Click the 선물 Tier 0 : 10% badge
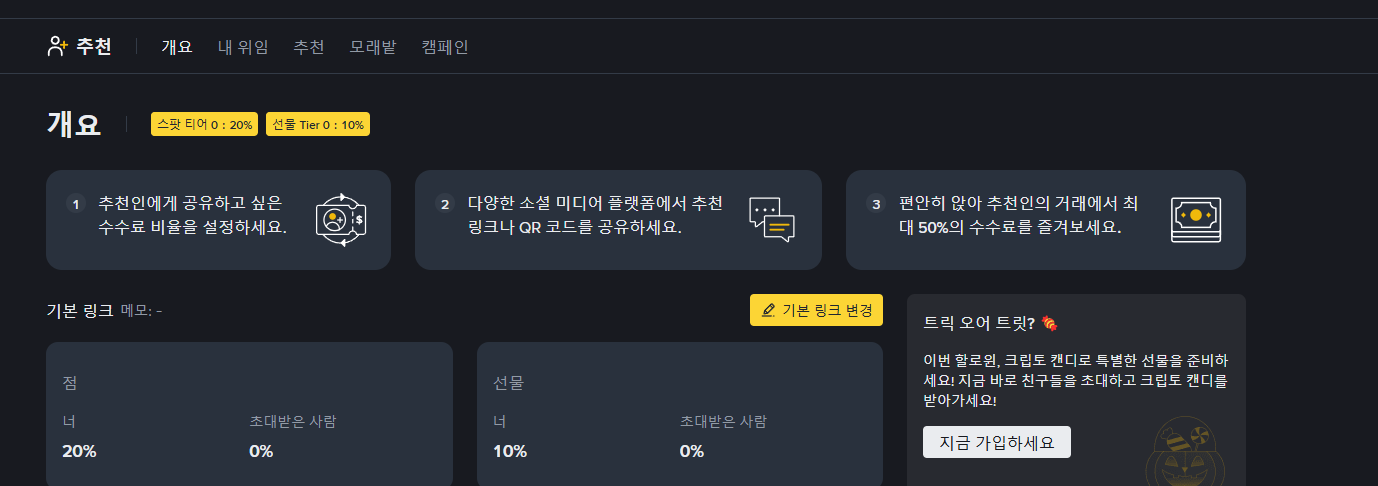 [318, 125]
